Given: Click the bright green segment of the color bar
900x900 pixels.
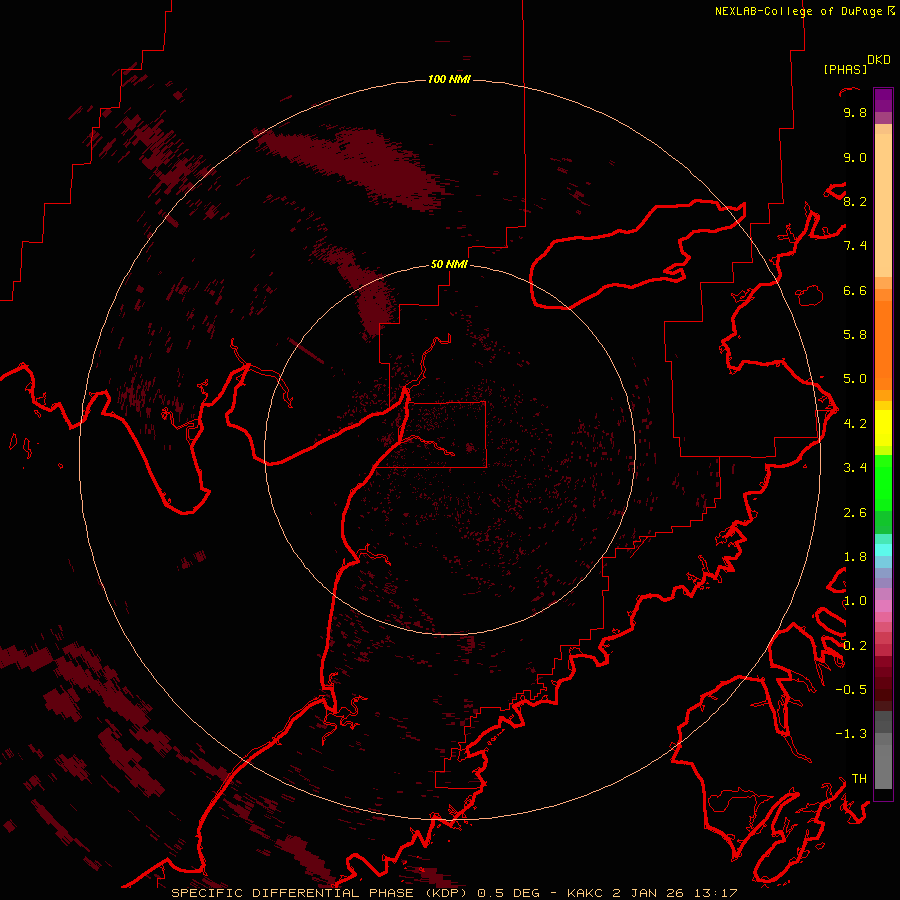Looking at the screenshot, I should point(883,483).
